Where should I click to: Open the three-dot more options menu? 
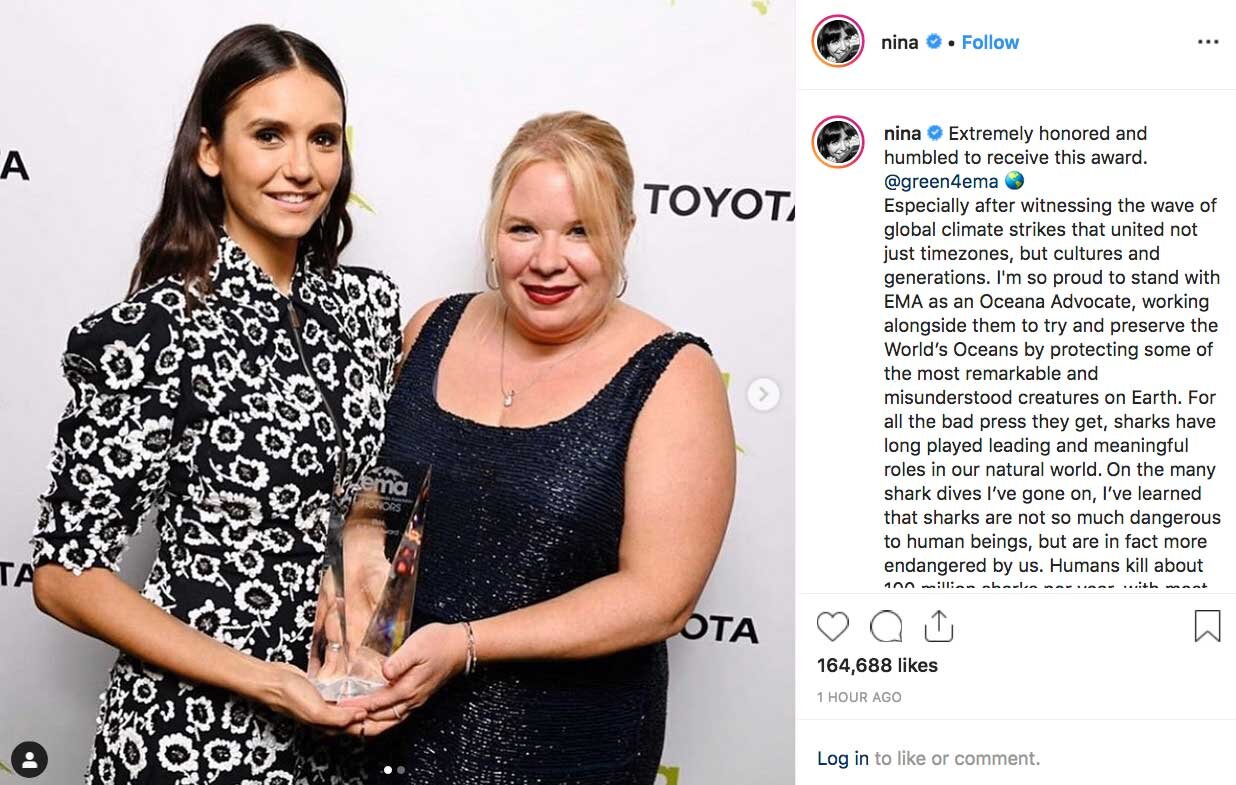1208,42
